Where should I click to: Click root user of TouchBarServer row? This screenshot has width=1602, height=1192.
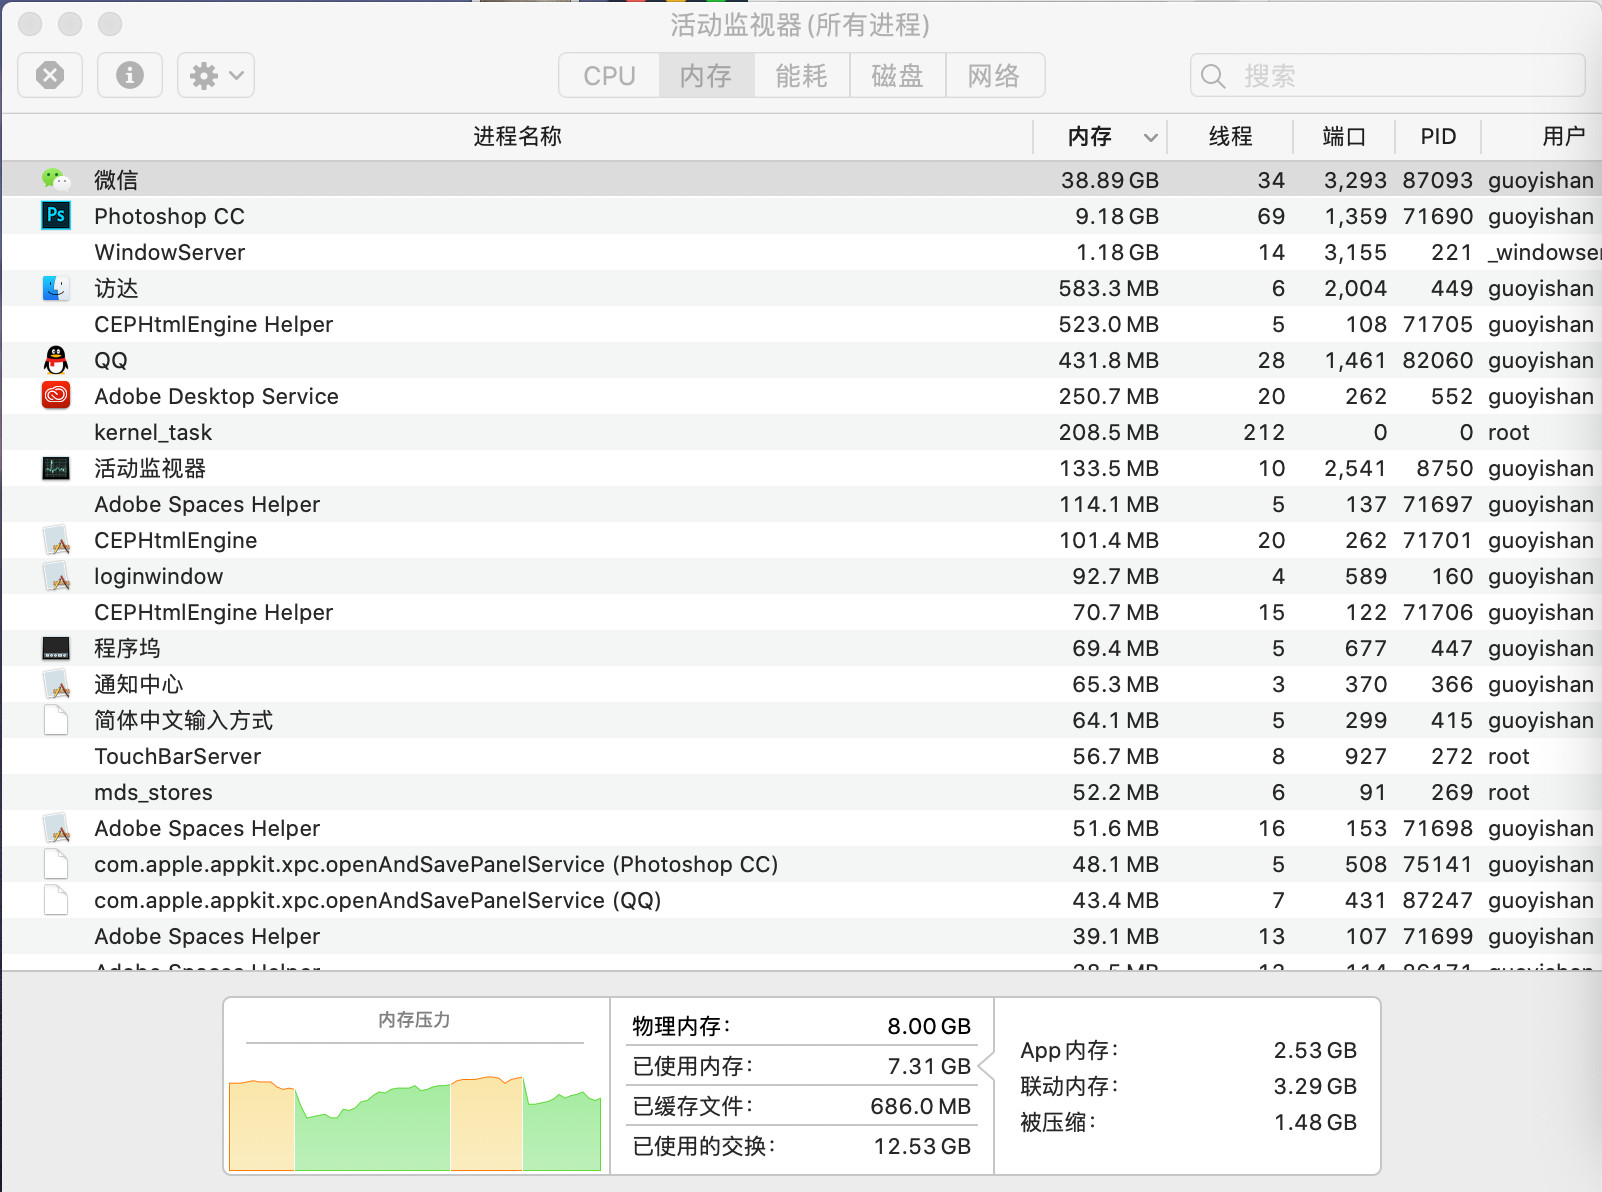coord(1508,756)
